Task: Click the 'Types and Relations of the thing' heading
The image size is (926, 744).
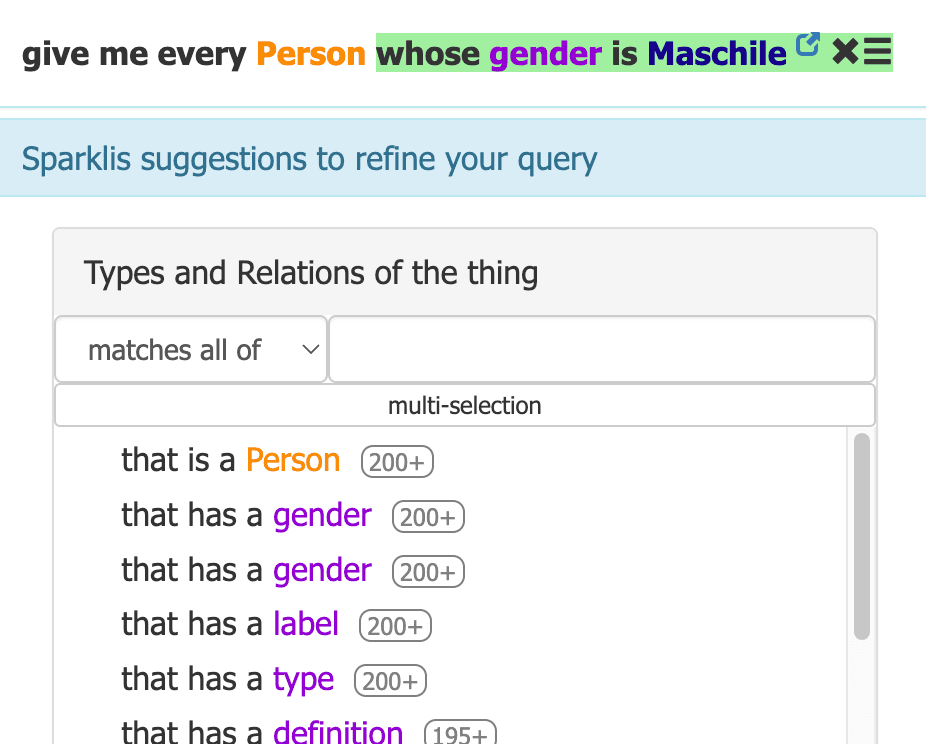Action: coord(311,273)
